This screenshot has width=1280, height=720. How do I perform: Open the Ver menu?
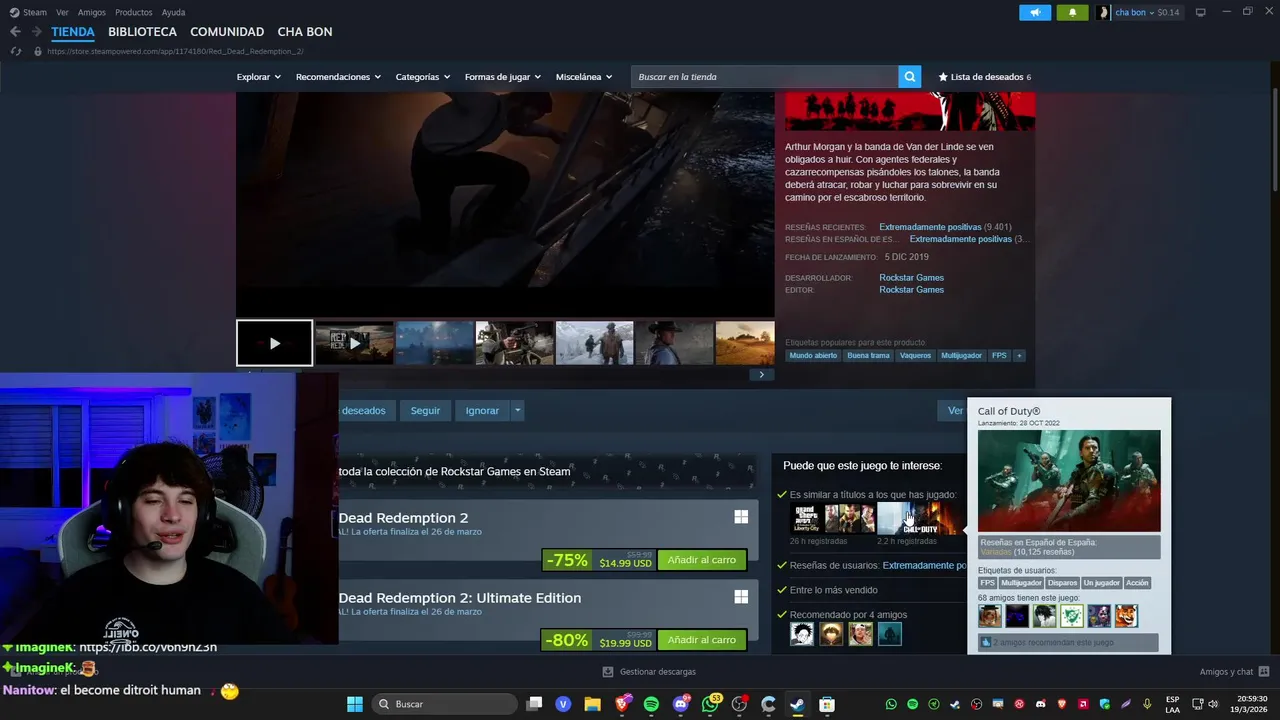(63, 12)
